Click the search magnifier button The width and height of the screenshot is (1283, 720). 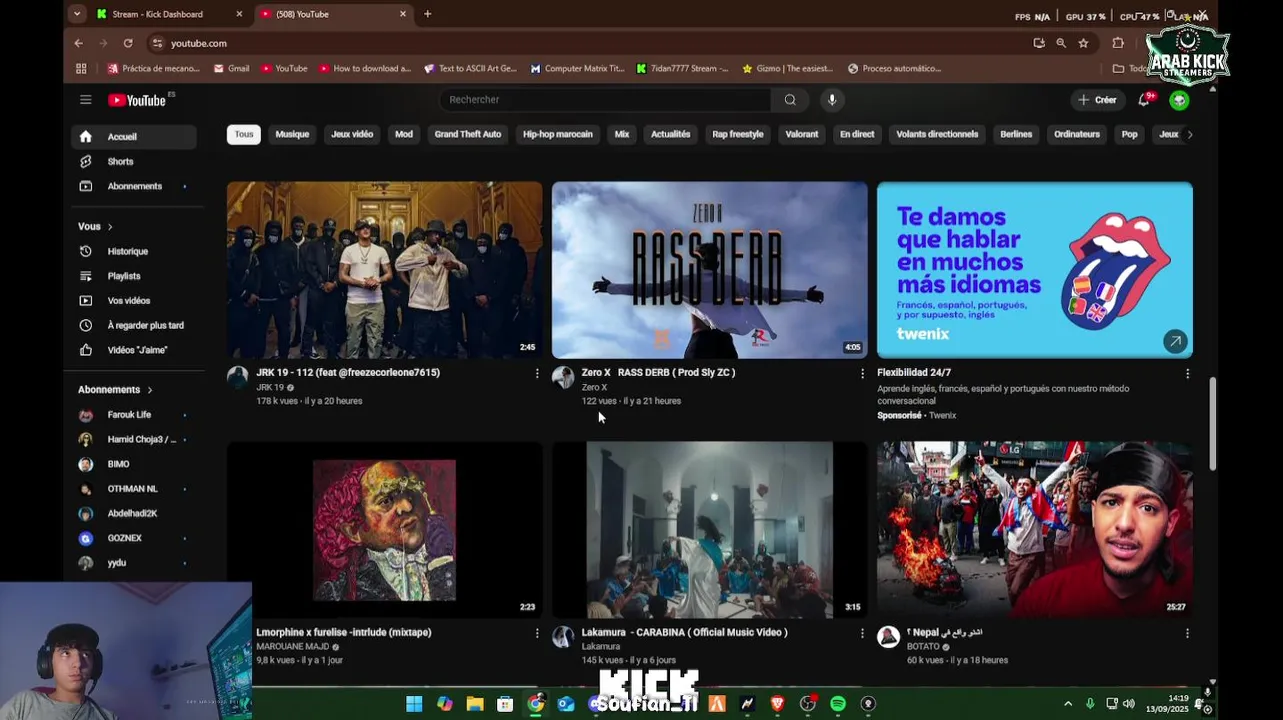click(x=790, y=100)
